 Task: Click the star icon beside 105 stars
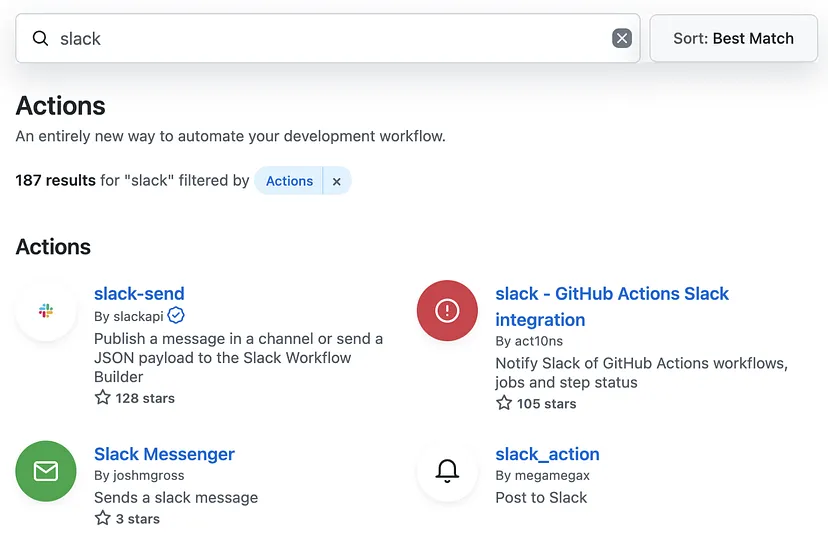tap(504, 404)
